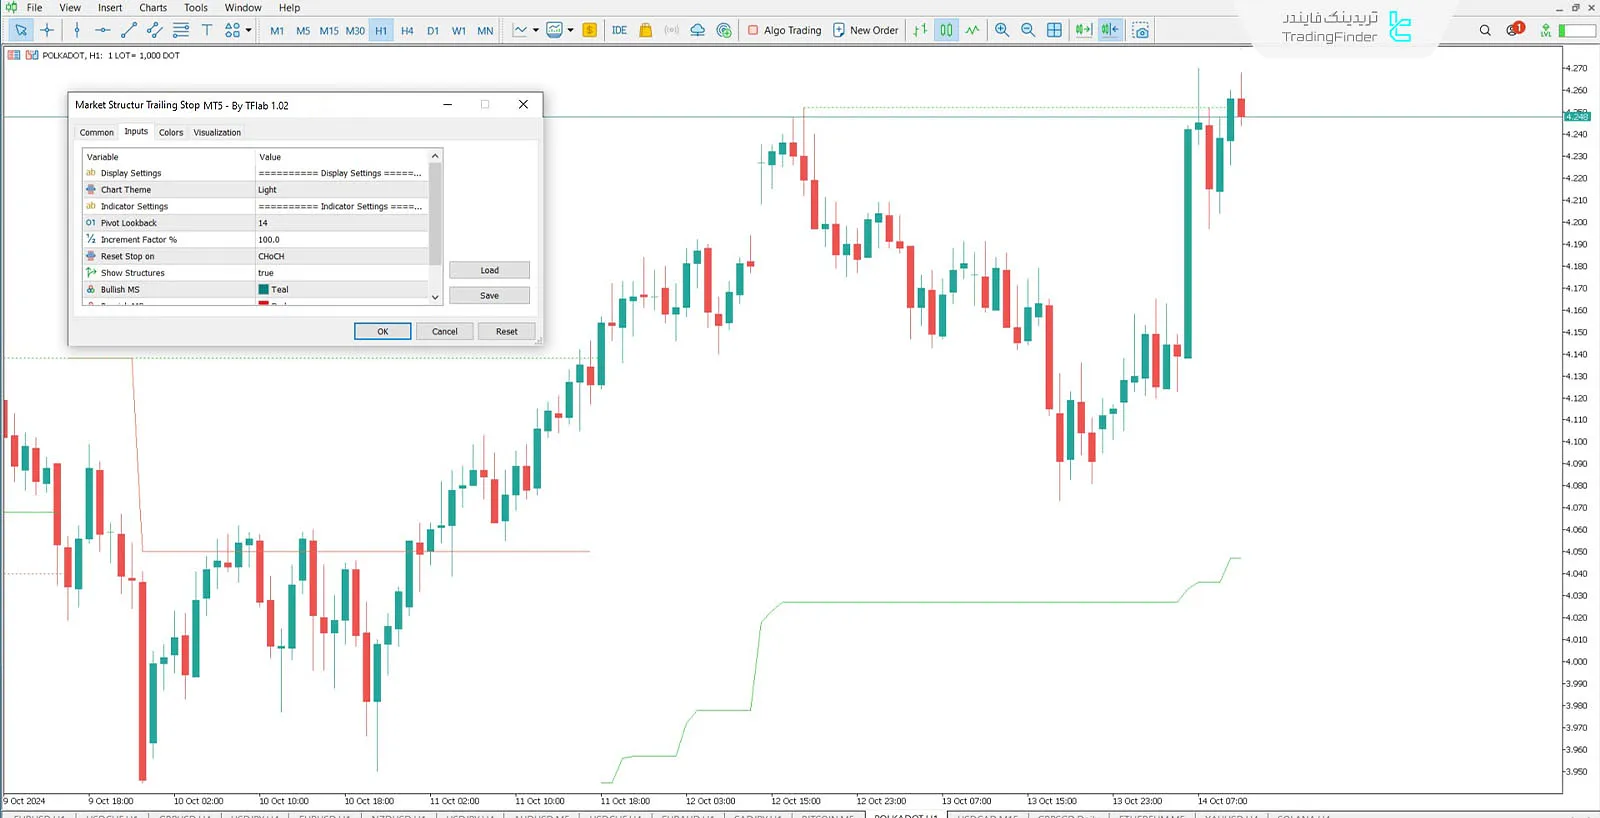Edit the Pivot Lookback value 14
Screen dimensions: 1600x818
pyautogui.click(x=342, y=223)
